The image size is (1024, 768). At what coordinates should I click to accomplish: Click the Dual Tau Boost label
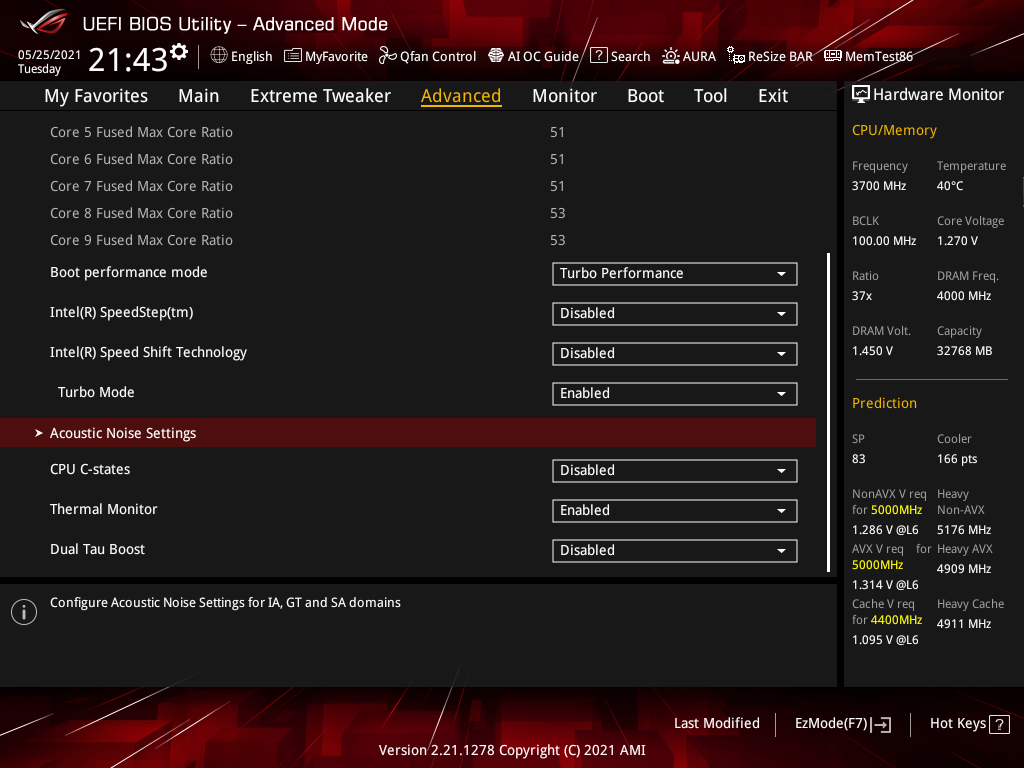click(x=97, y=549)
